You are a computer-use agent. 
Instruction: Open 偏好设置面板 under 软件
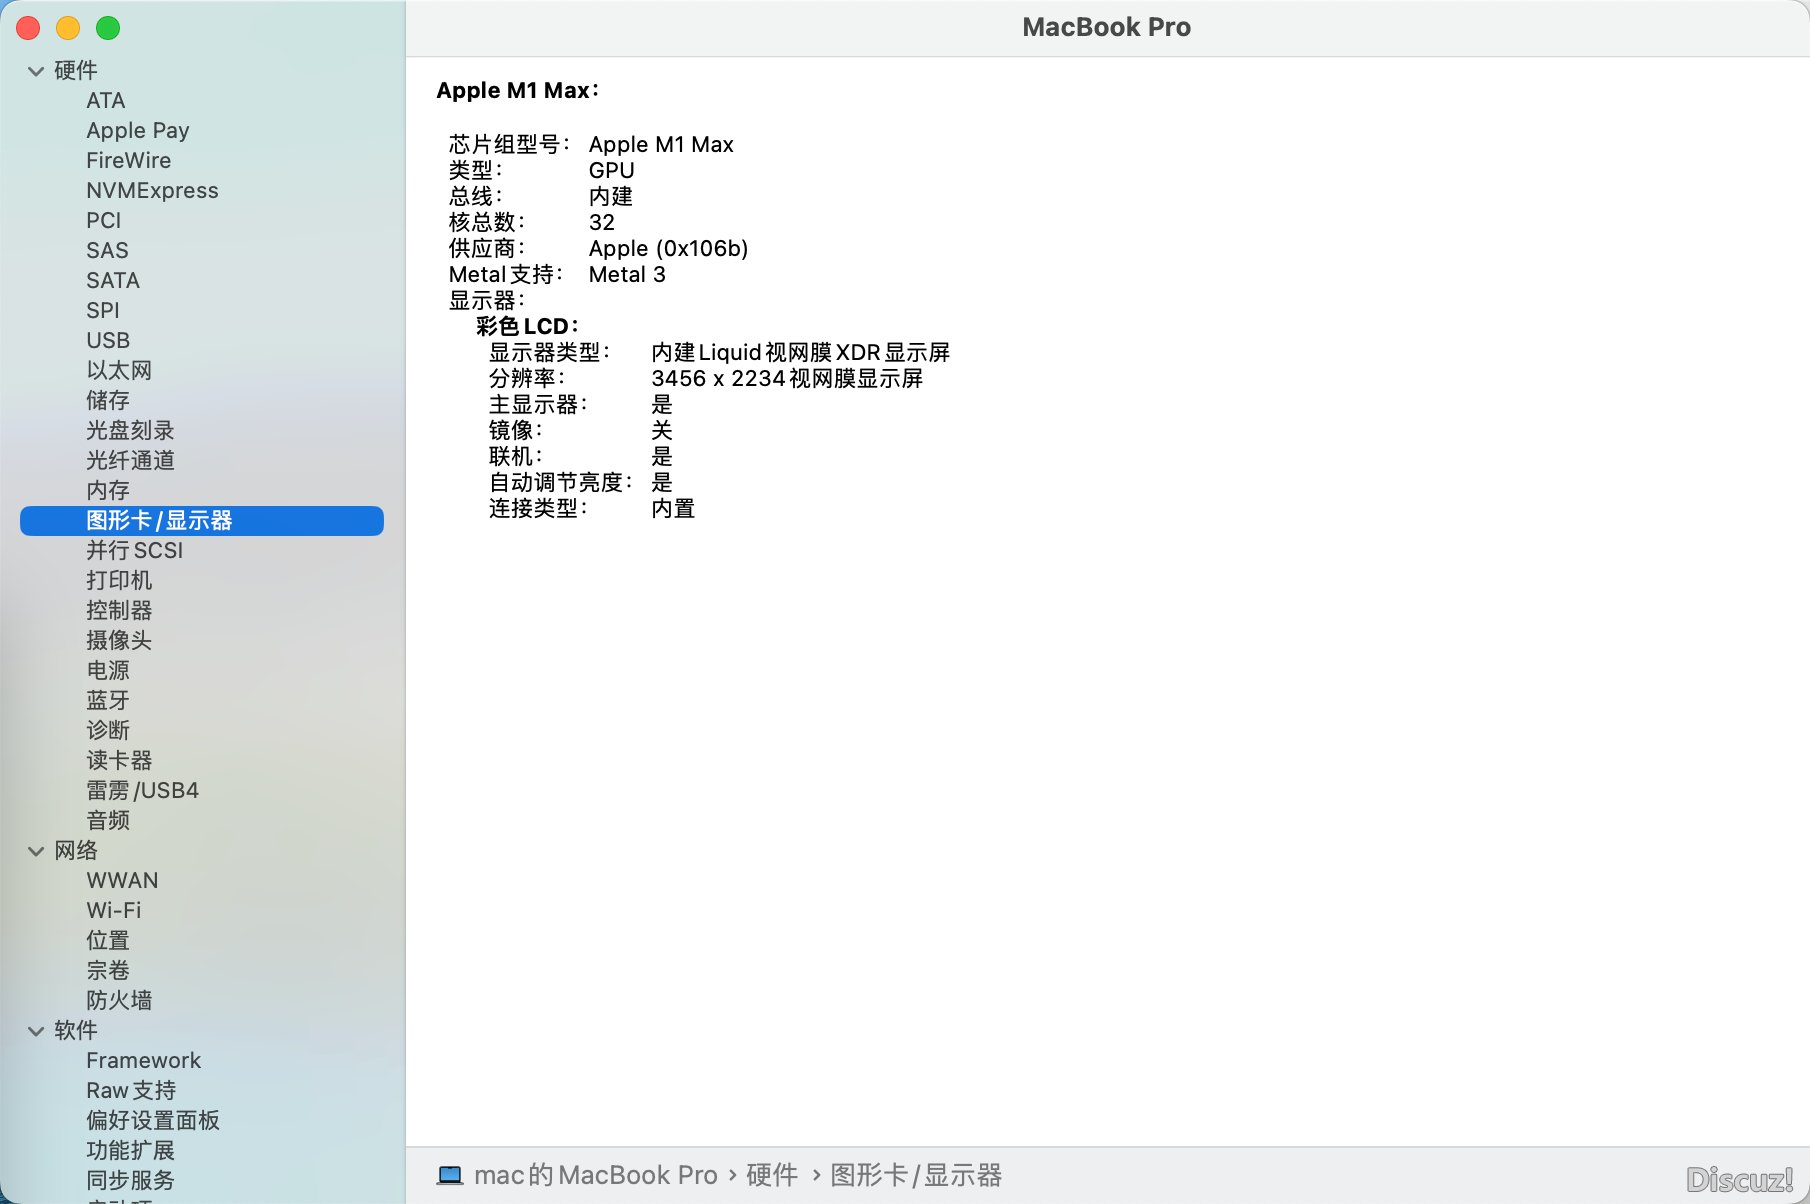click(x=153, y=1121)
